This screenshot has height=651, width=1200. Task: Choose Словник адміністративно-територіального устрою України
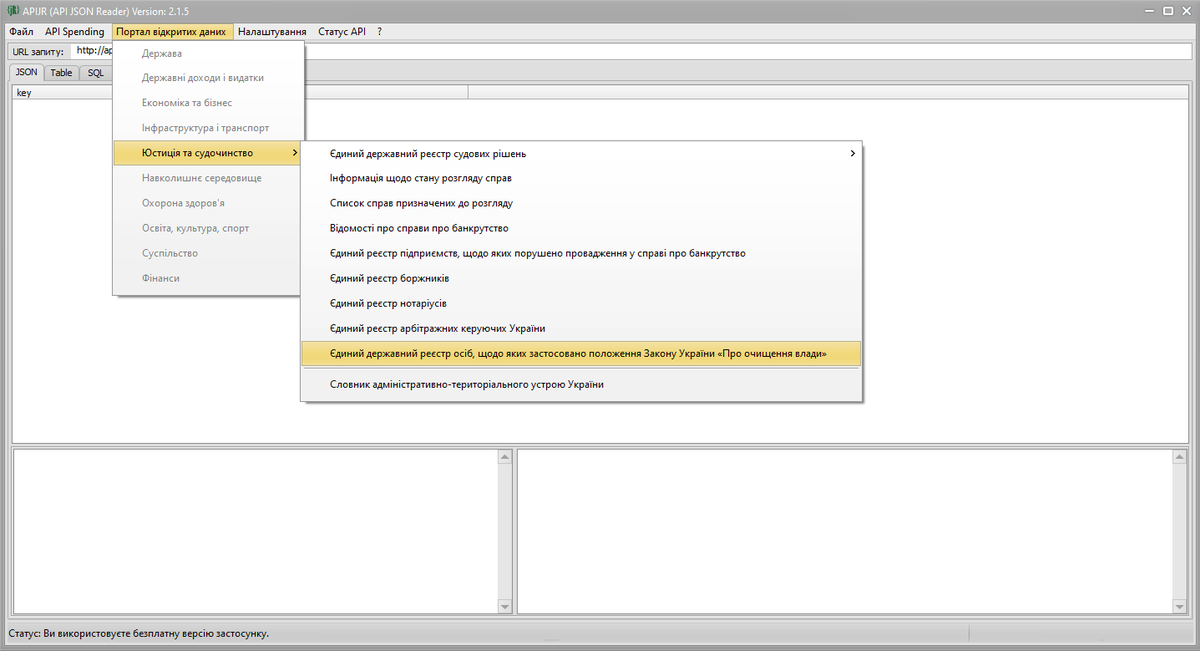(581, 384)
